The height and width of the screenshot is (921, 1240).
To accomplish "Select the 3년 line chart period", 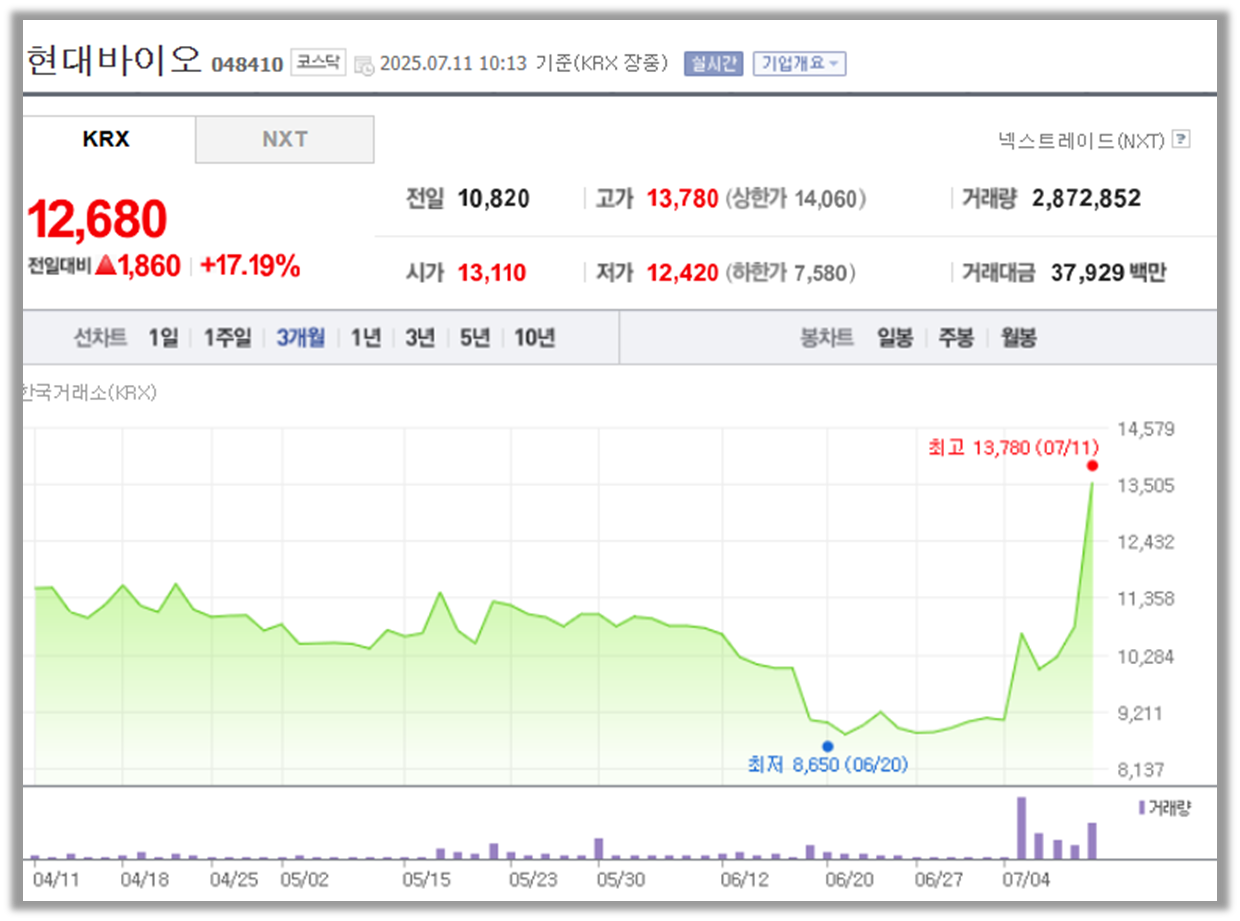I will (x=420, y=338).
